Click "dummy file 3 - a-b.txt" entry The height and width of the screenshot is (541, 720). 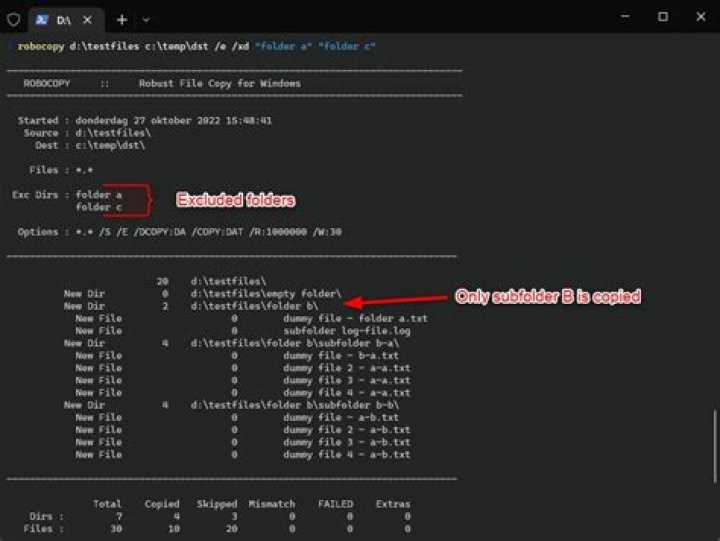347,442
